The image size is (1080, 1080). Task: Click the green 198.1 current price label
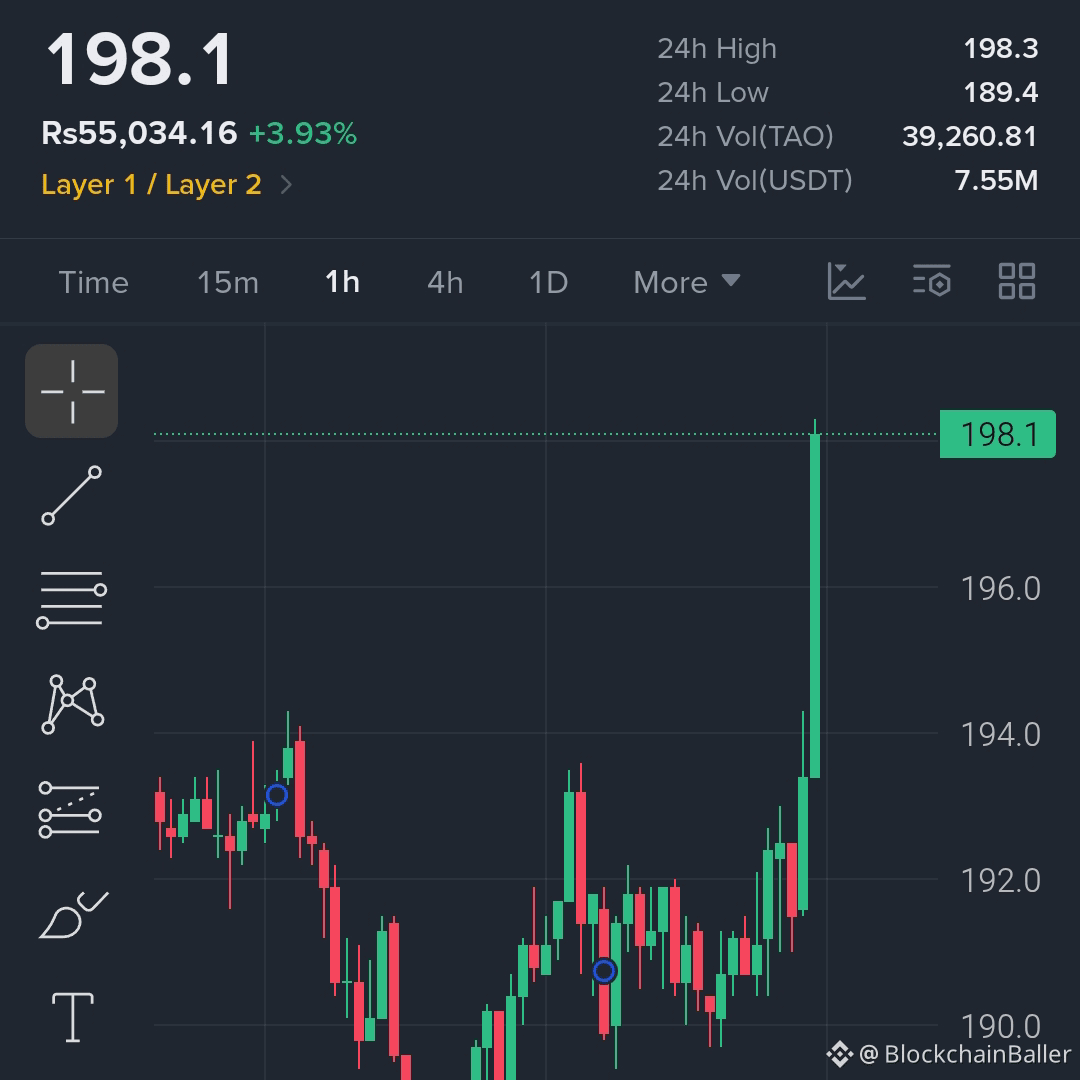tap(997, 434)
